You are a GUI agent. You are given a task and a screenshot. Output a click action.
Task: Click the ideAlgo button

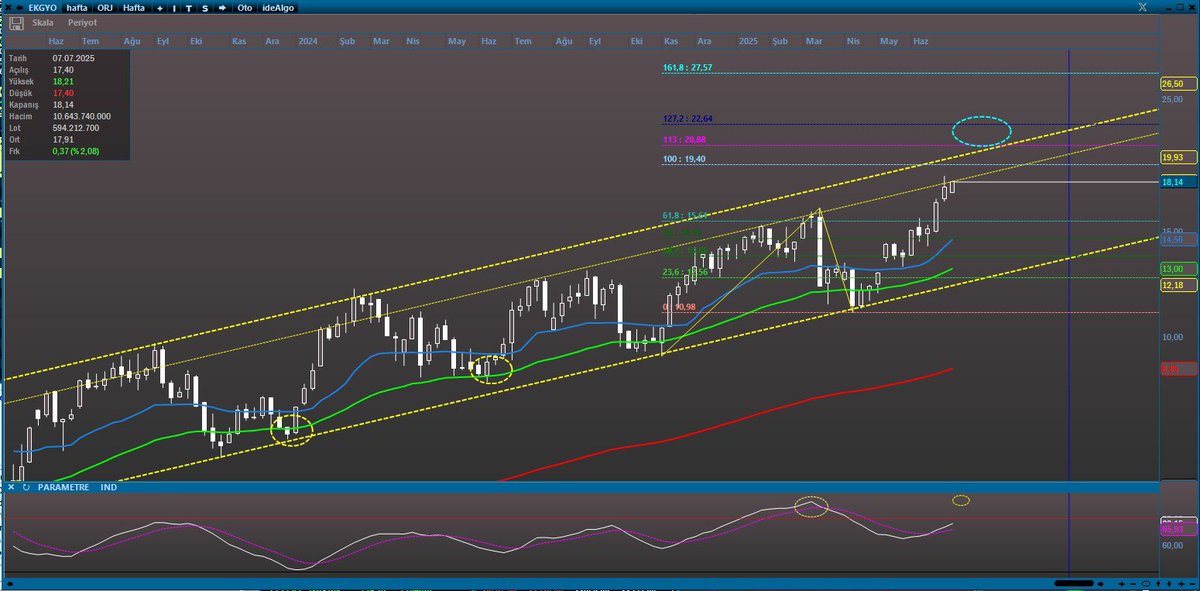pyautogui.click(x=278, y=8)
